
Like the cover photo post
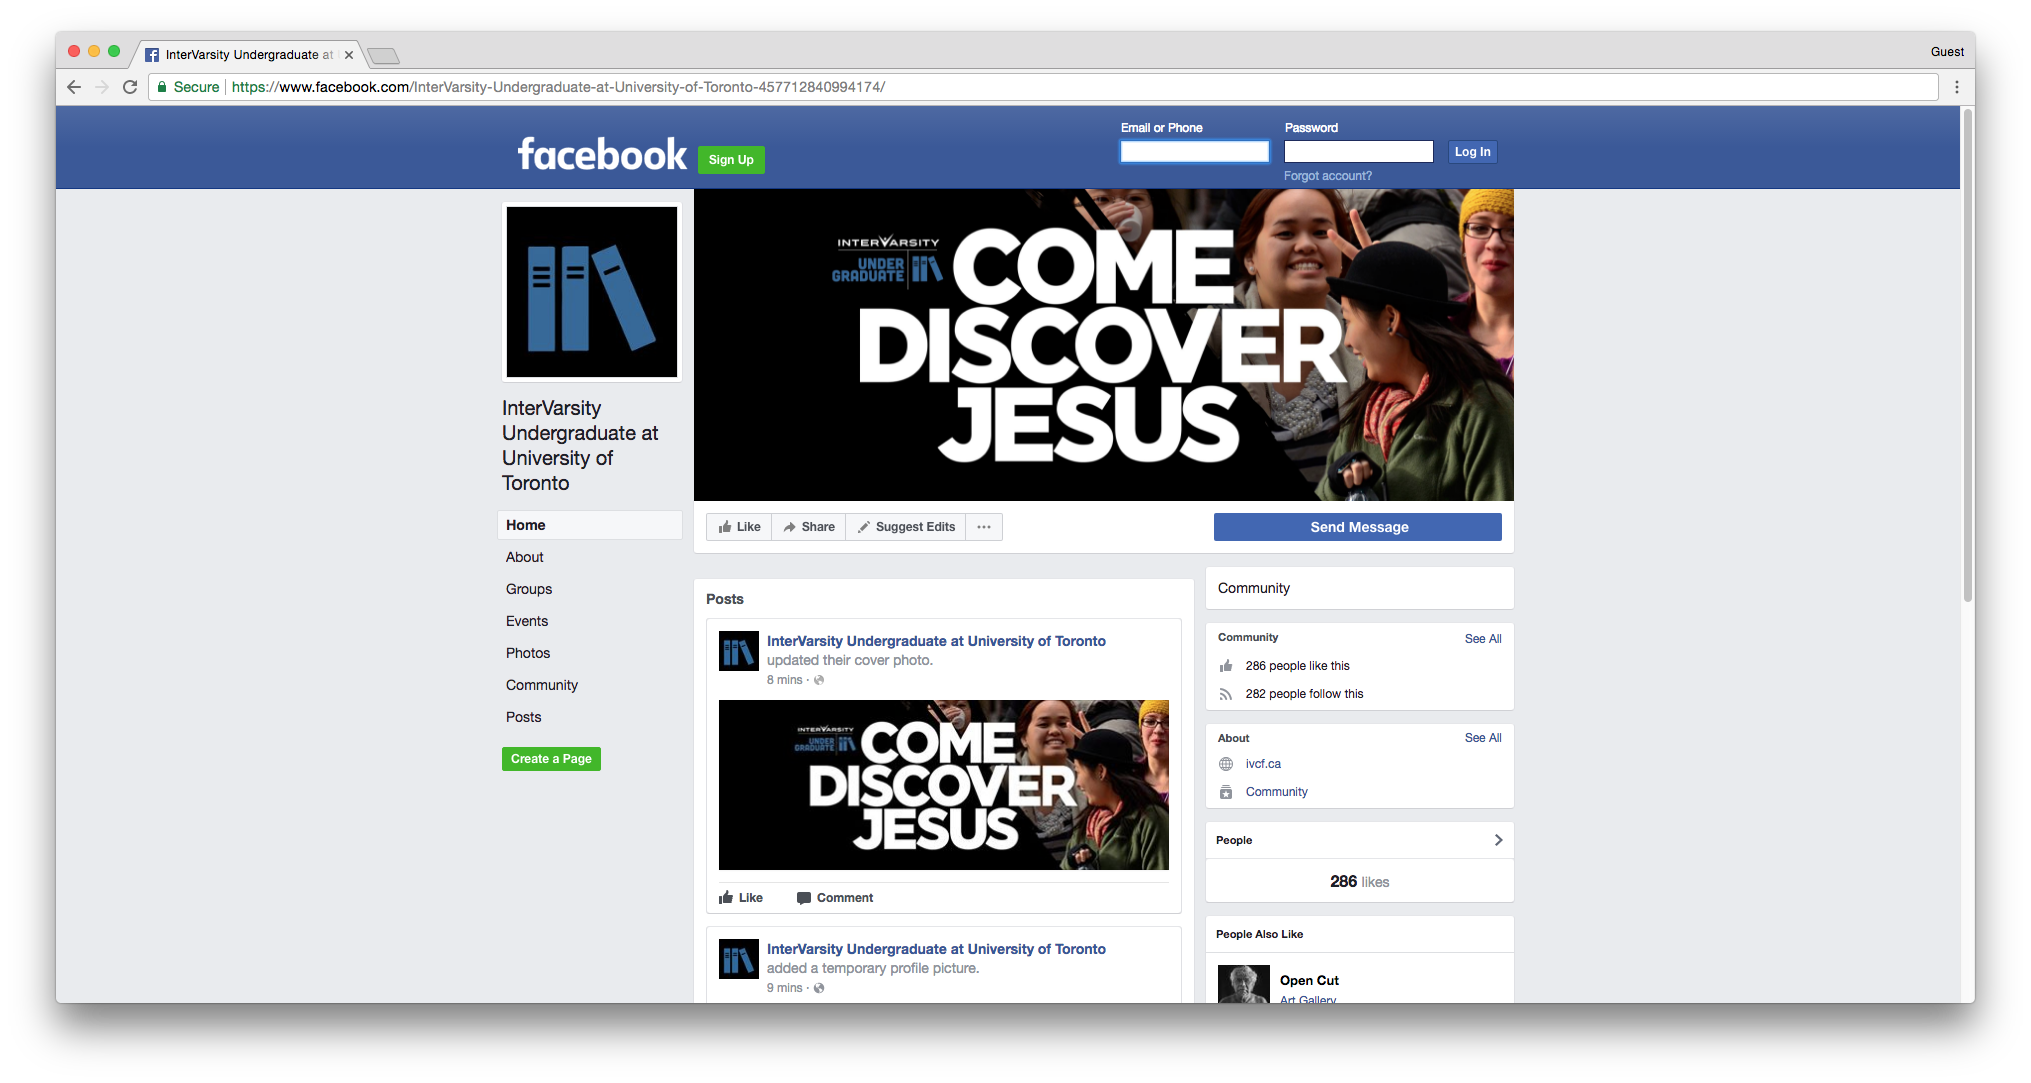pyautogui.click(x=741, y=898)
